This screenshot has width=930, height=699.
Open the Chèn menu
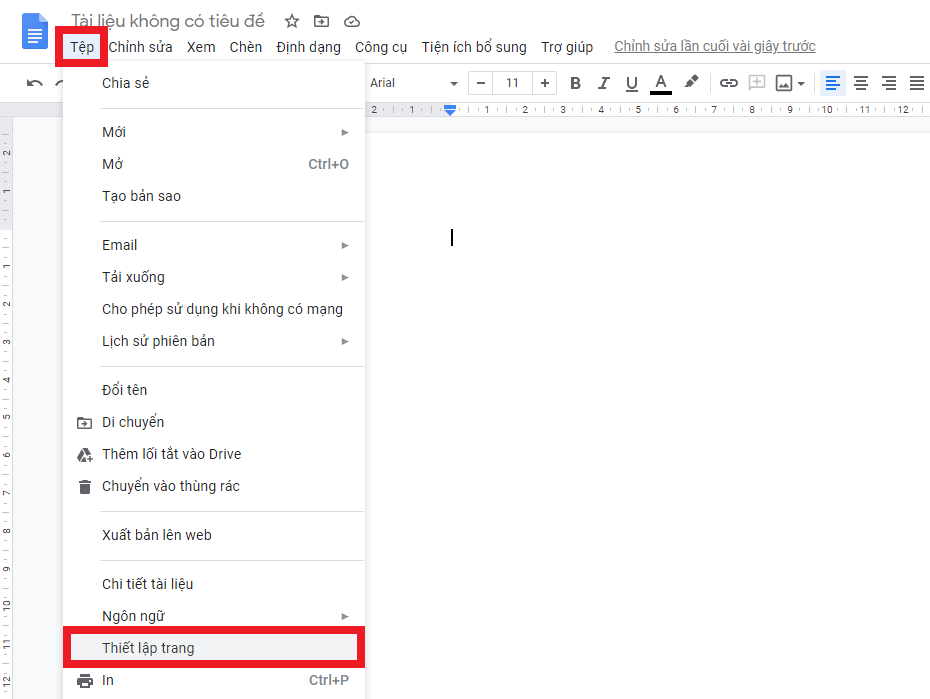246,47
